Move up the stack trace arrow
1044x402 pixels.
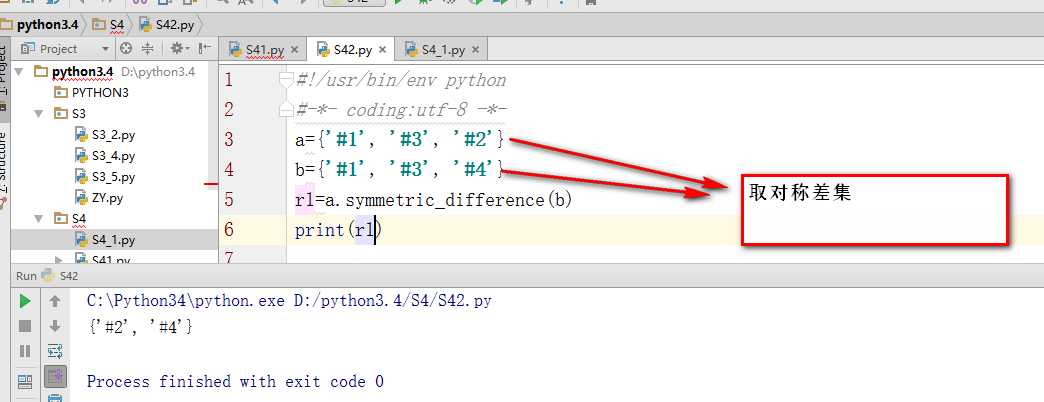(55, 302)
